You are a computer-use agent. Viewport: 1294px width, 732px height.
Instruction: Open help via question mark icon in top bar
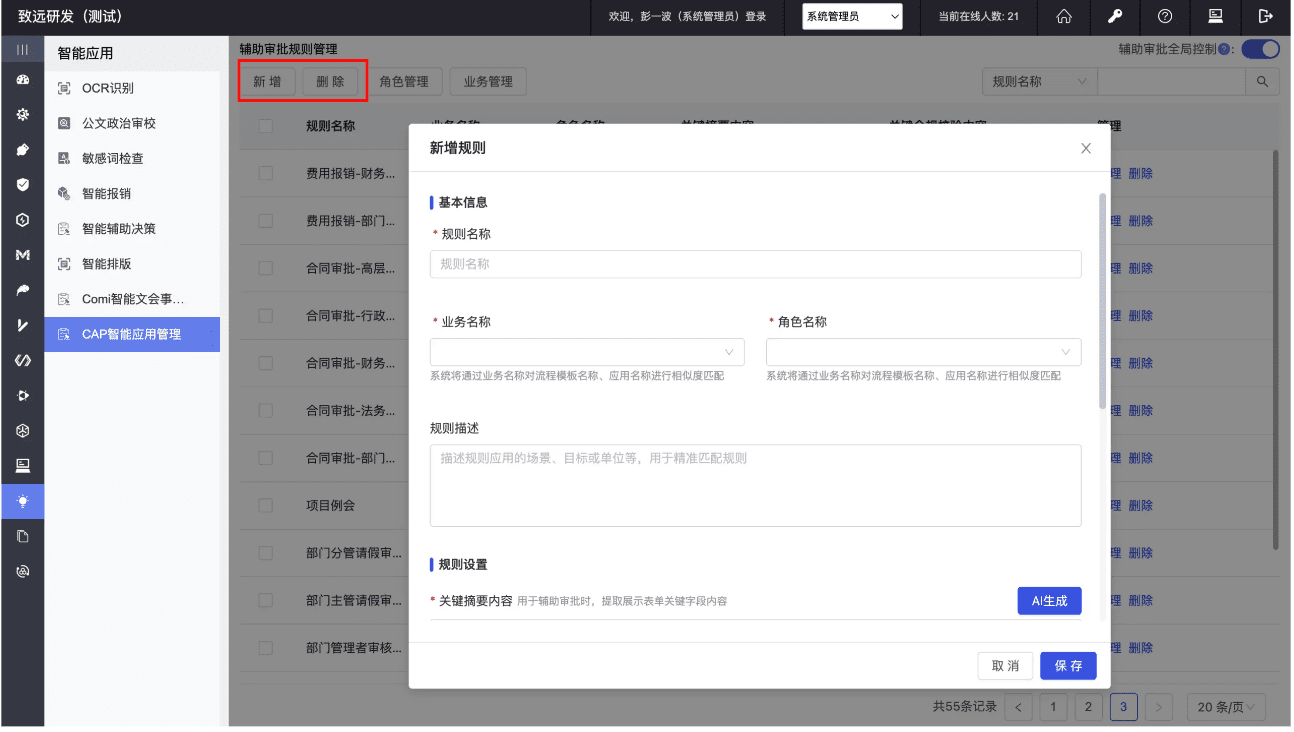1165,16
